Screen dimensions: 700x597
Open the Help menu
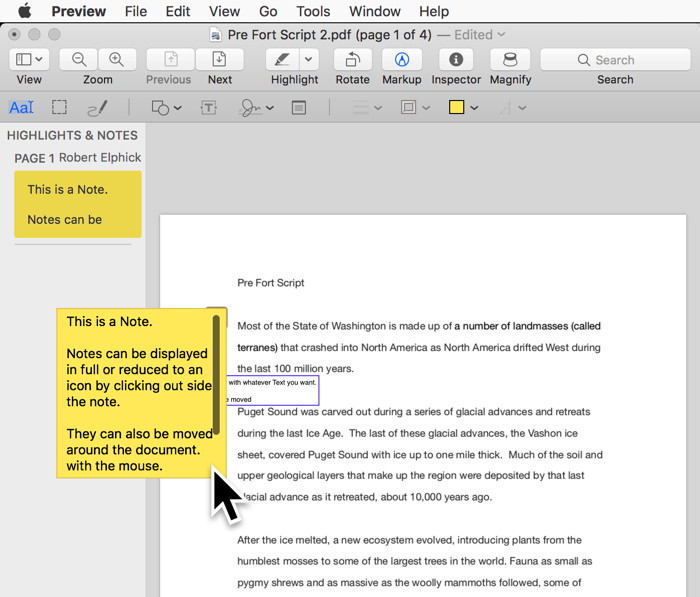434,11
